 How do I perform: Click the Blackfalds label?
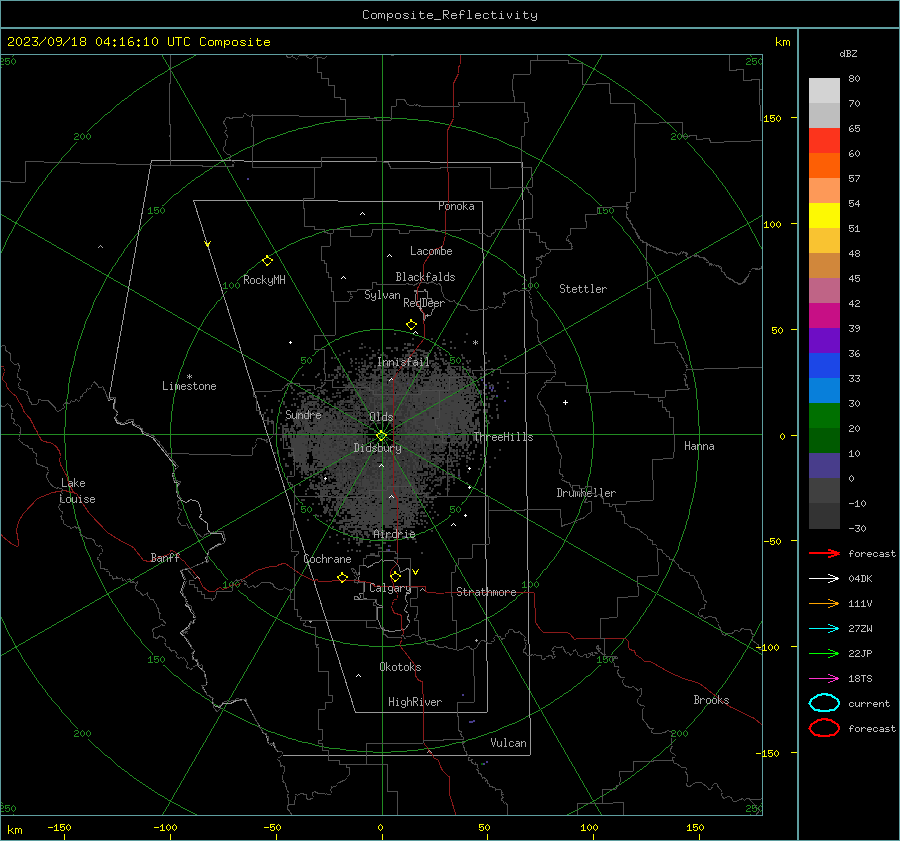[425, 277]
